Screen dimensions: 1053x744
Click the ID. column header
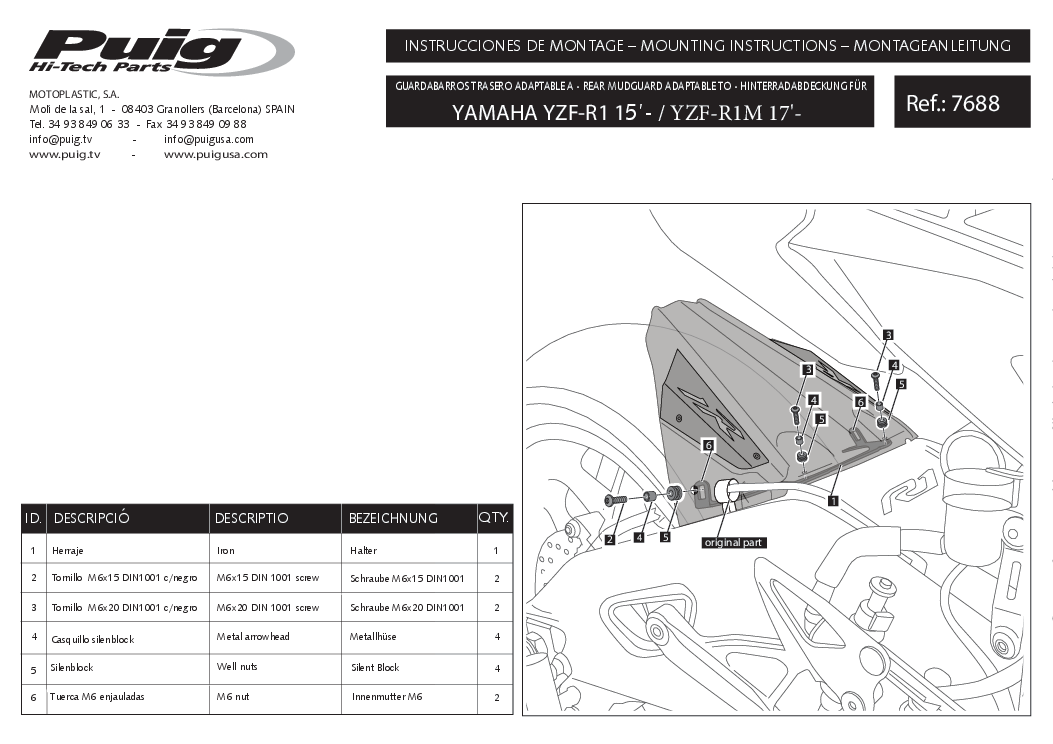click(x=33, y=518)
